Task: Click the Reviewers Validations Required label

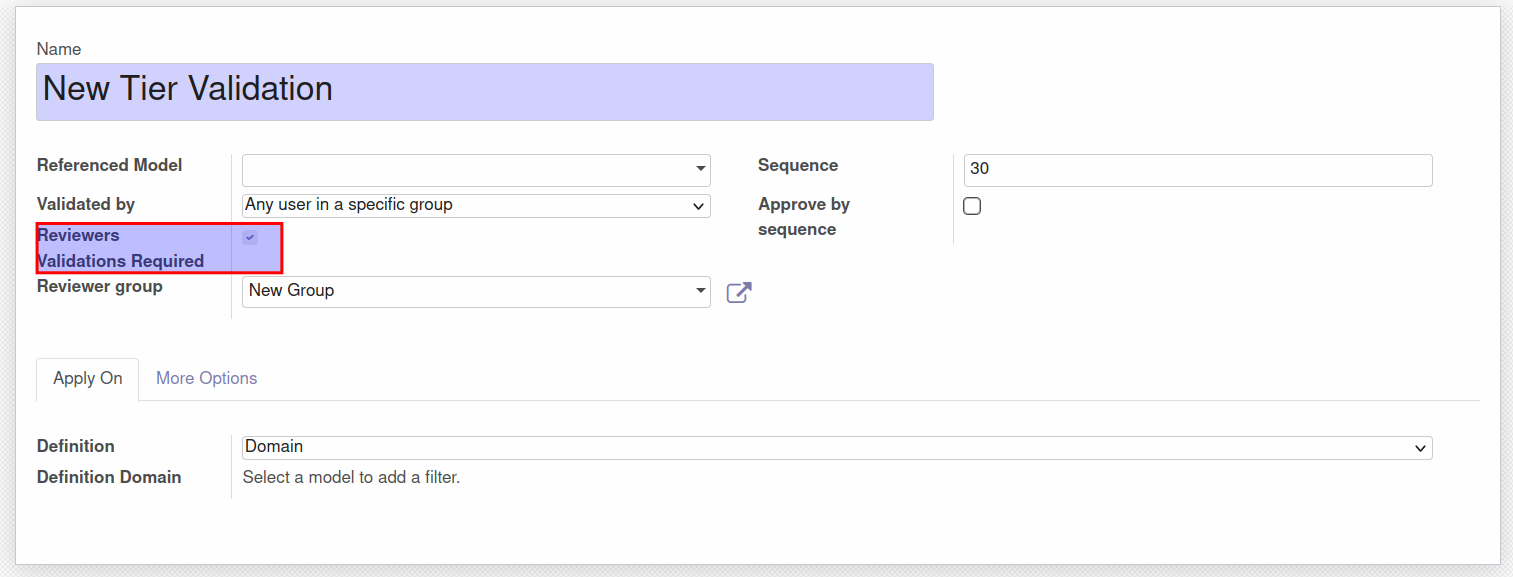Action: click(120, 248)
